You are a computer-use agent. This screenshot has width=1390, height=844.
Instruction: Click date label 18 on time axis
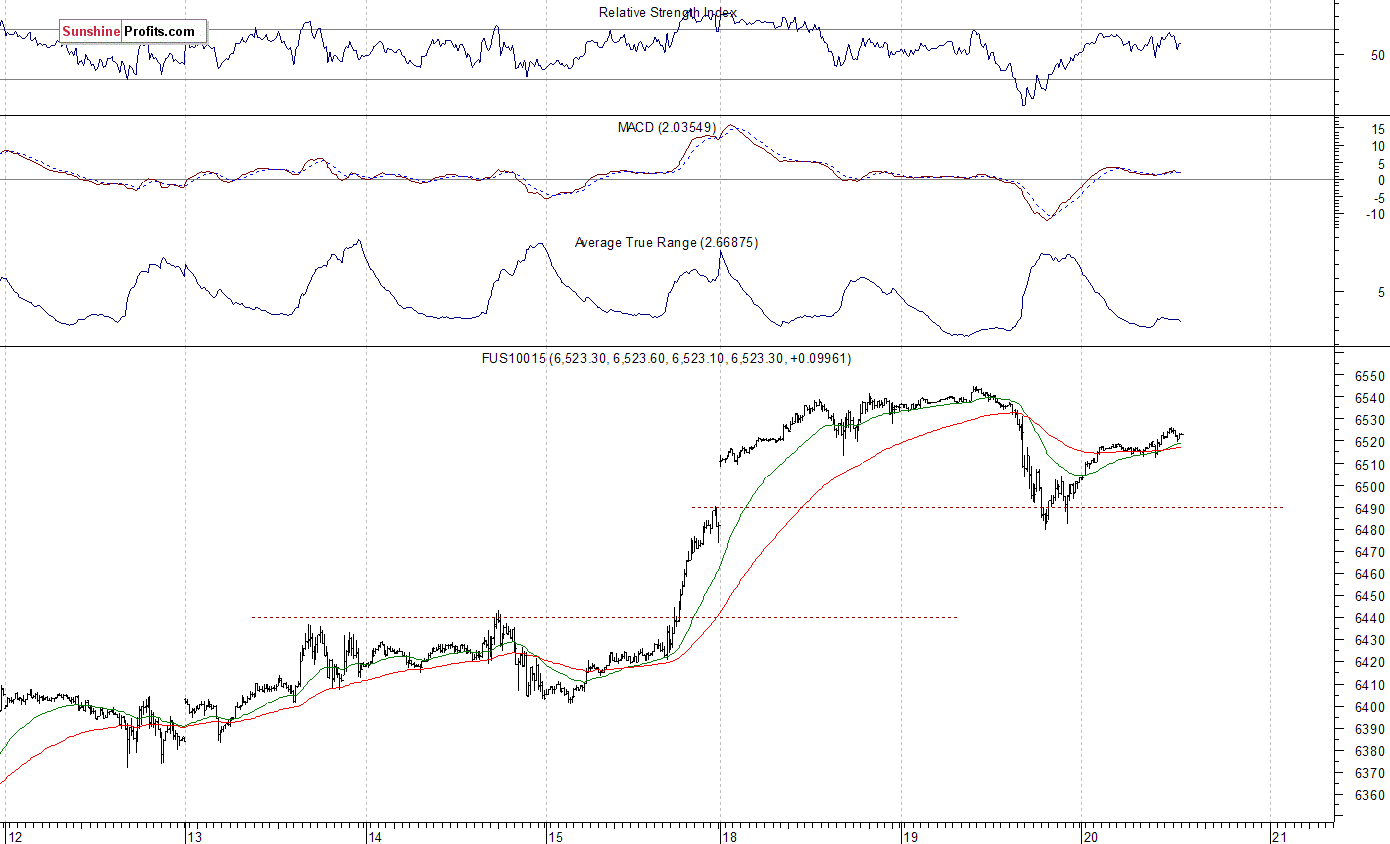click(729, 836)
